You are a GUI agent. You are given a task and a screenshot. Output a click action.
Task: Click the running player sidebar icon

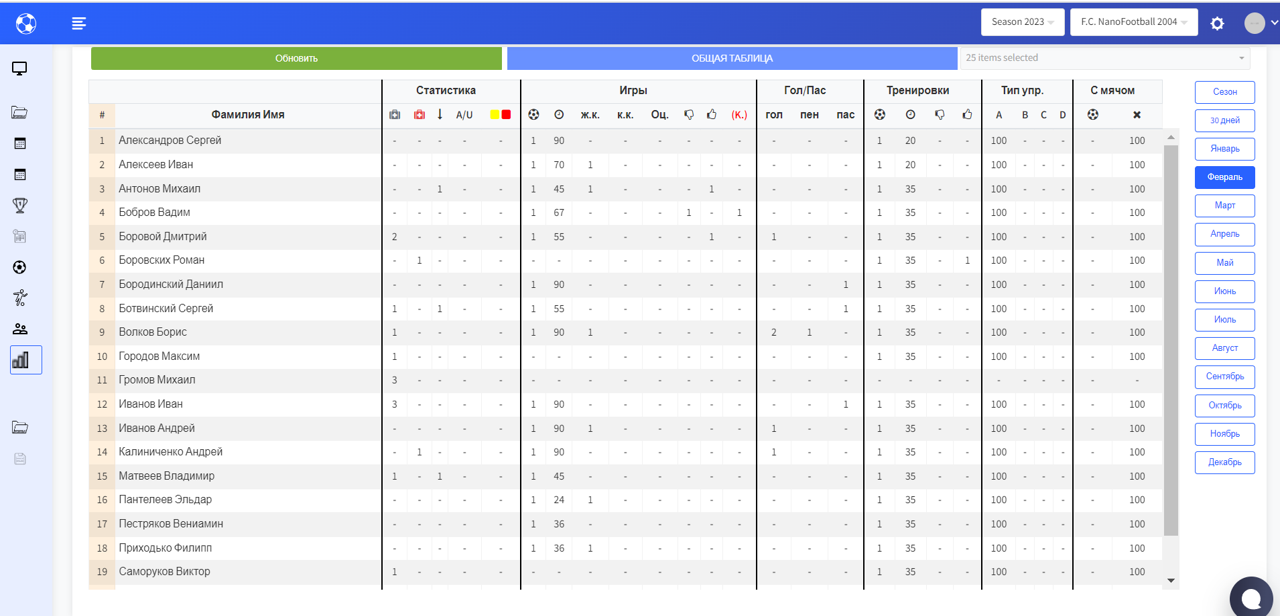pyautogui.click(x=20, y=298)
